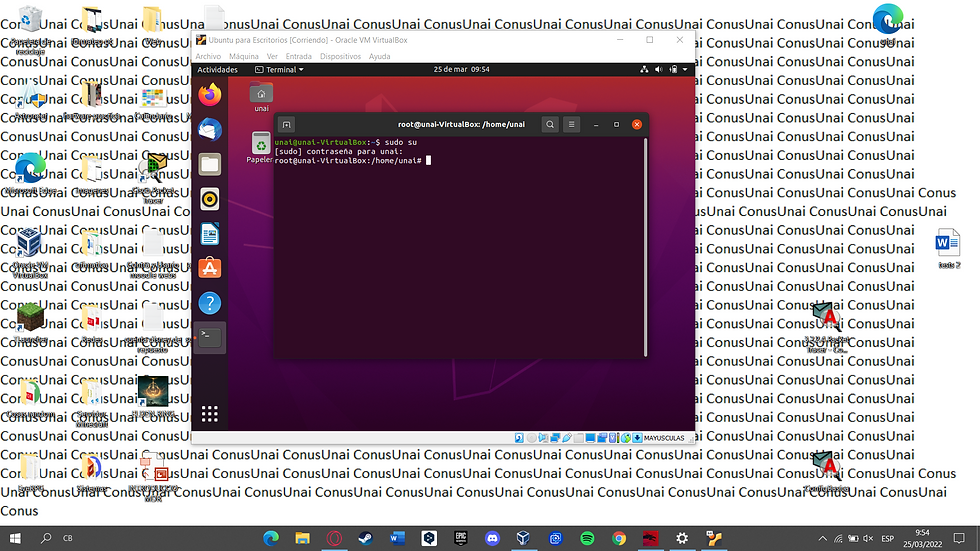Expand Ubuntu system menu arrow
Image resolution: width=980 pixels, height=551 pixels.
click(x=685, y=69)
